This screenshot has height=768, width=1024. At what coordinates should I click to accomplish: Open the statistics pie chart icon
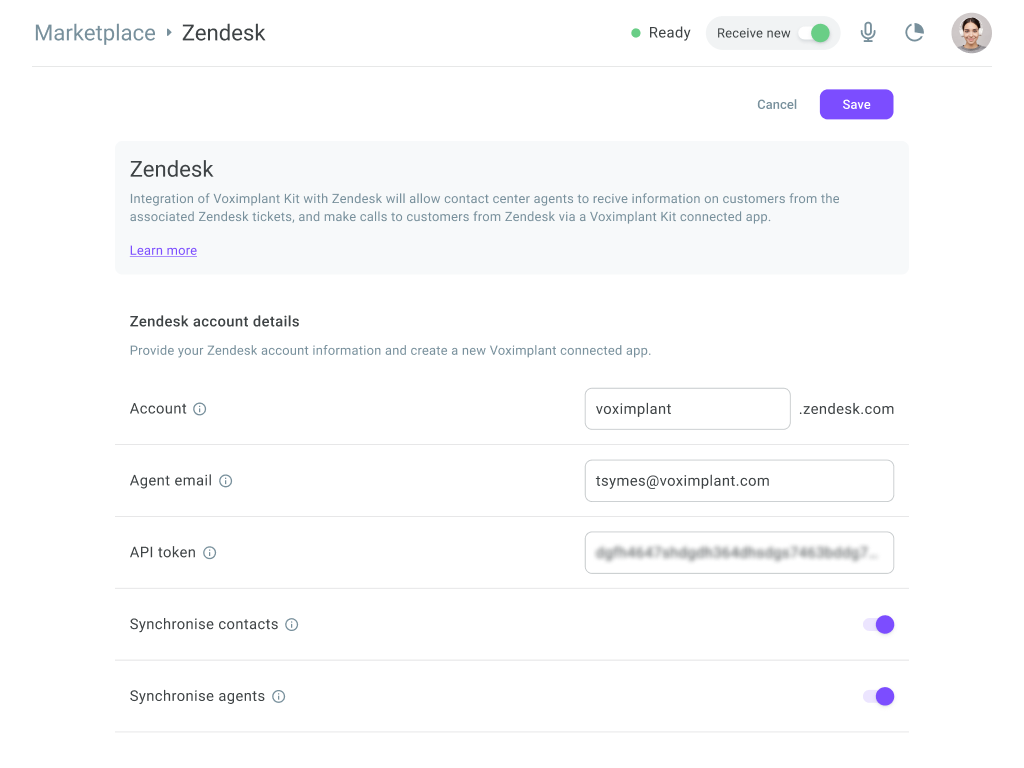tap(914, 33)
